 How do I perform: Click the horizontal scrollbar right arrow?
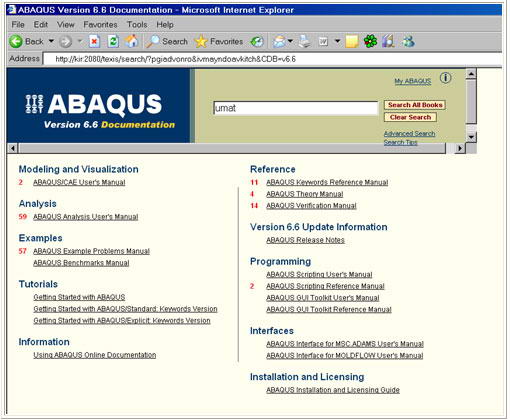[x=460, y=148]
